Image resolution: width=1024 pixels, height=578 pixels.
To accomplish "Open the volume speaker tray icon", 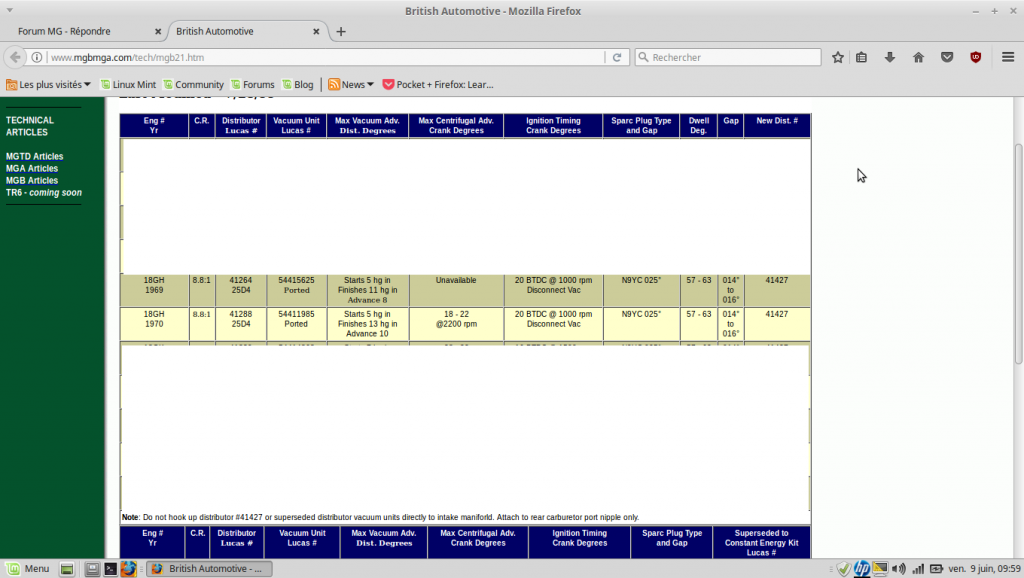I will (x=899, y=569).
